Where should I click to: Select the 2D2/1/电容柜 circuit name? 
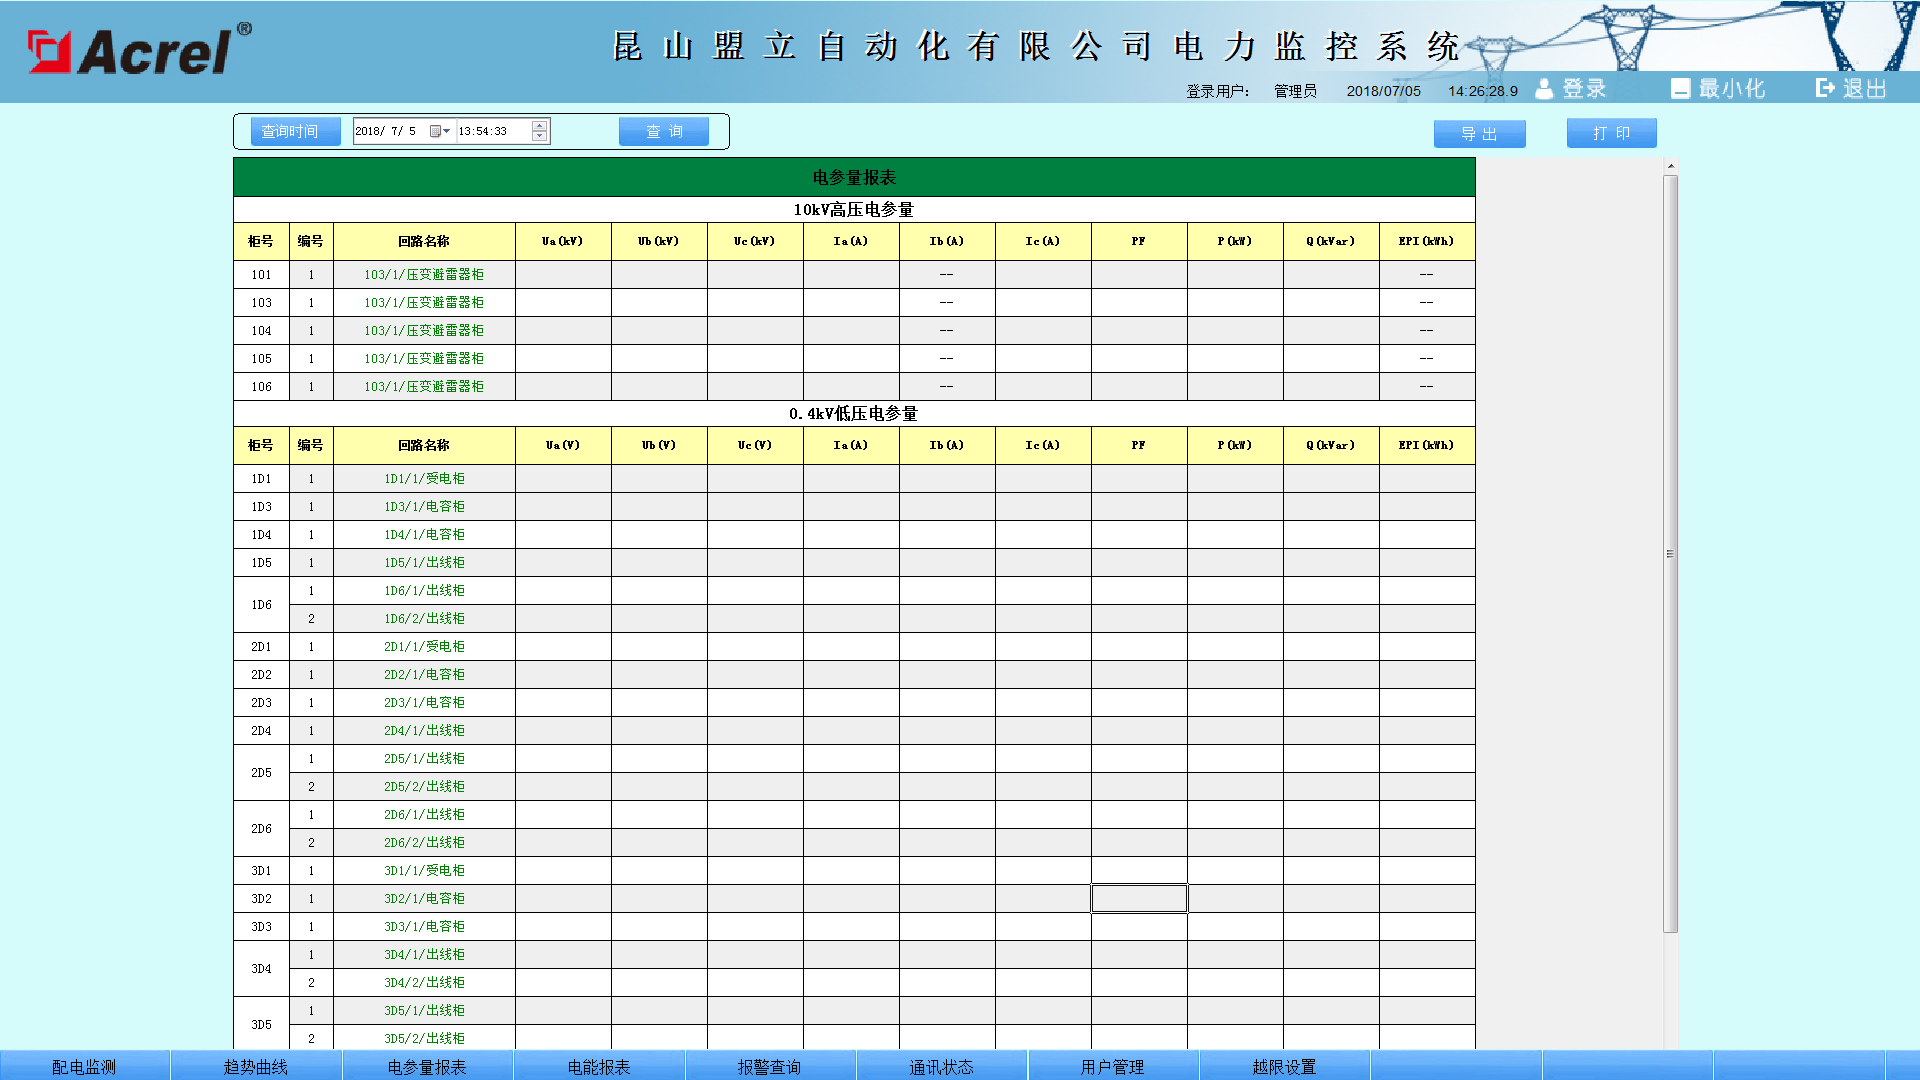(424, 674)
